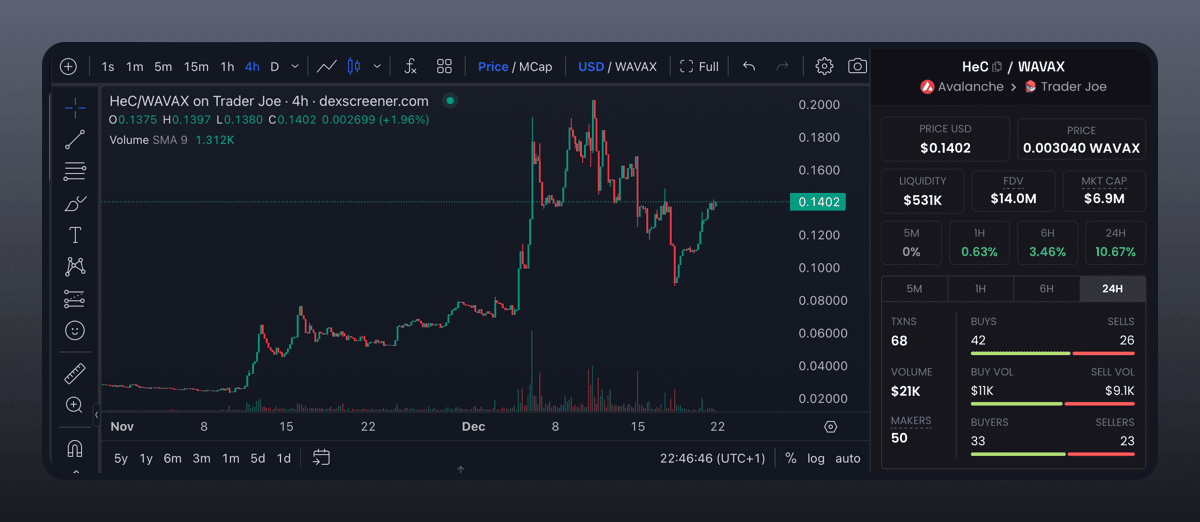This screenshot has width=1200, height=522.
Task: Switch chart to MCap view
Action: 535,67
